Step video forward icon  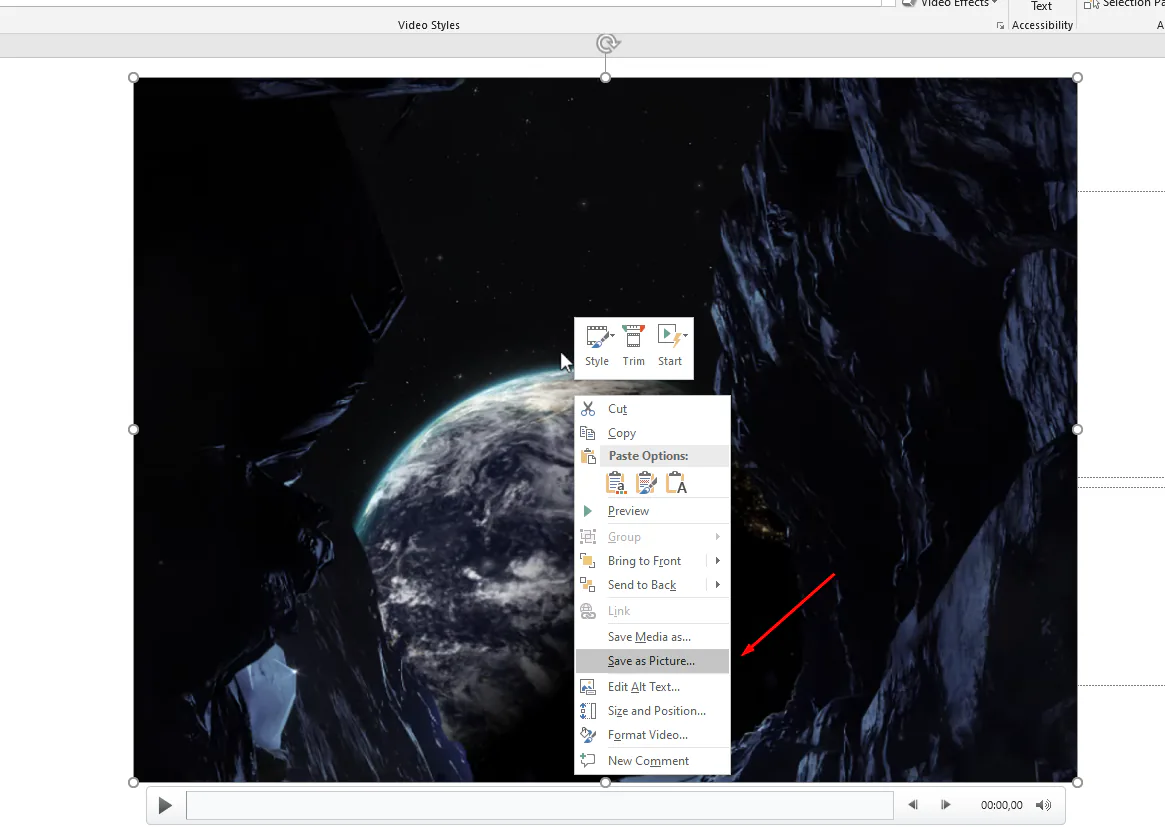(945, 805)
